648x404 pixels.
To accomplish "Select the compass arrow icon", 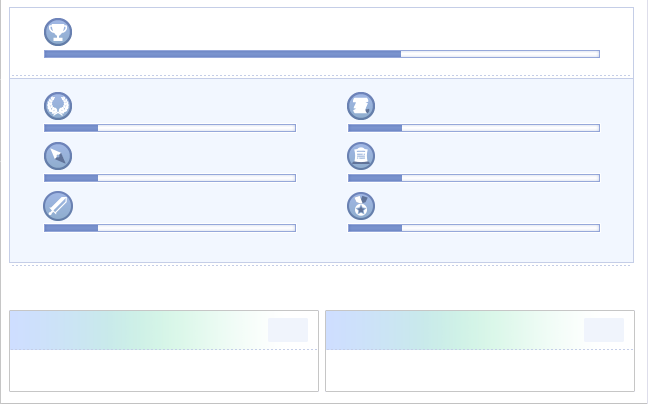I will point(58,156).
